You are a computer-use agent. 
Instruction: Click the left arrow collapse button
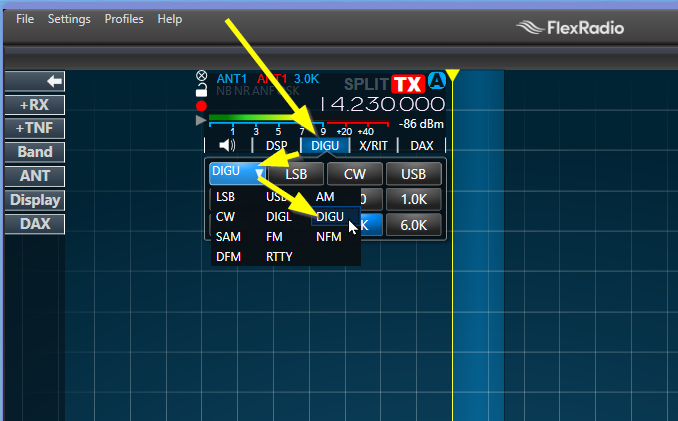[35, 81]
